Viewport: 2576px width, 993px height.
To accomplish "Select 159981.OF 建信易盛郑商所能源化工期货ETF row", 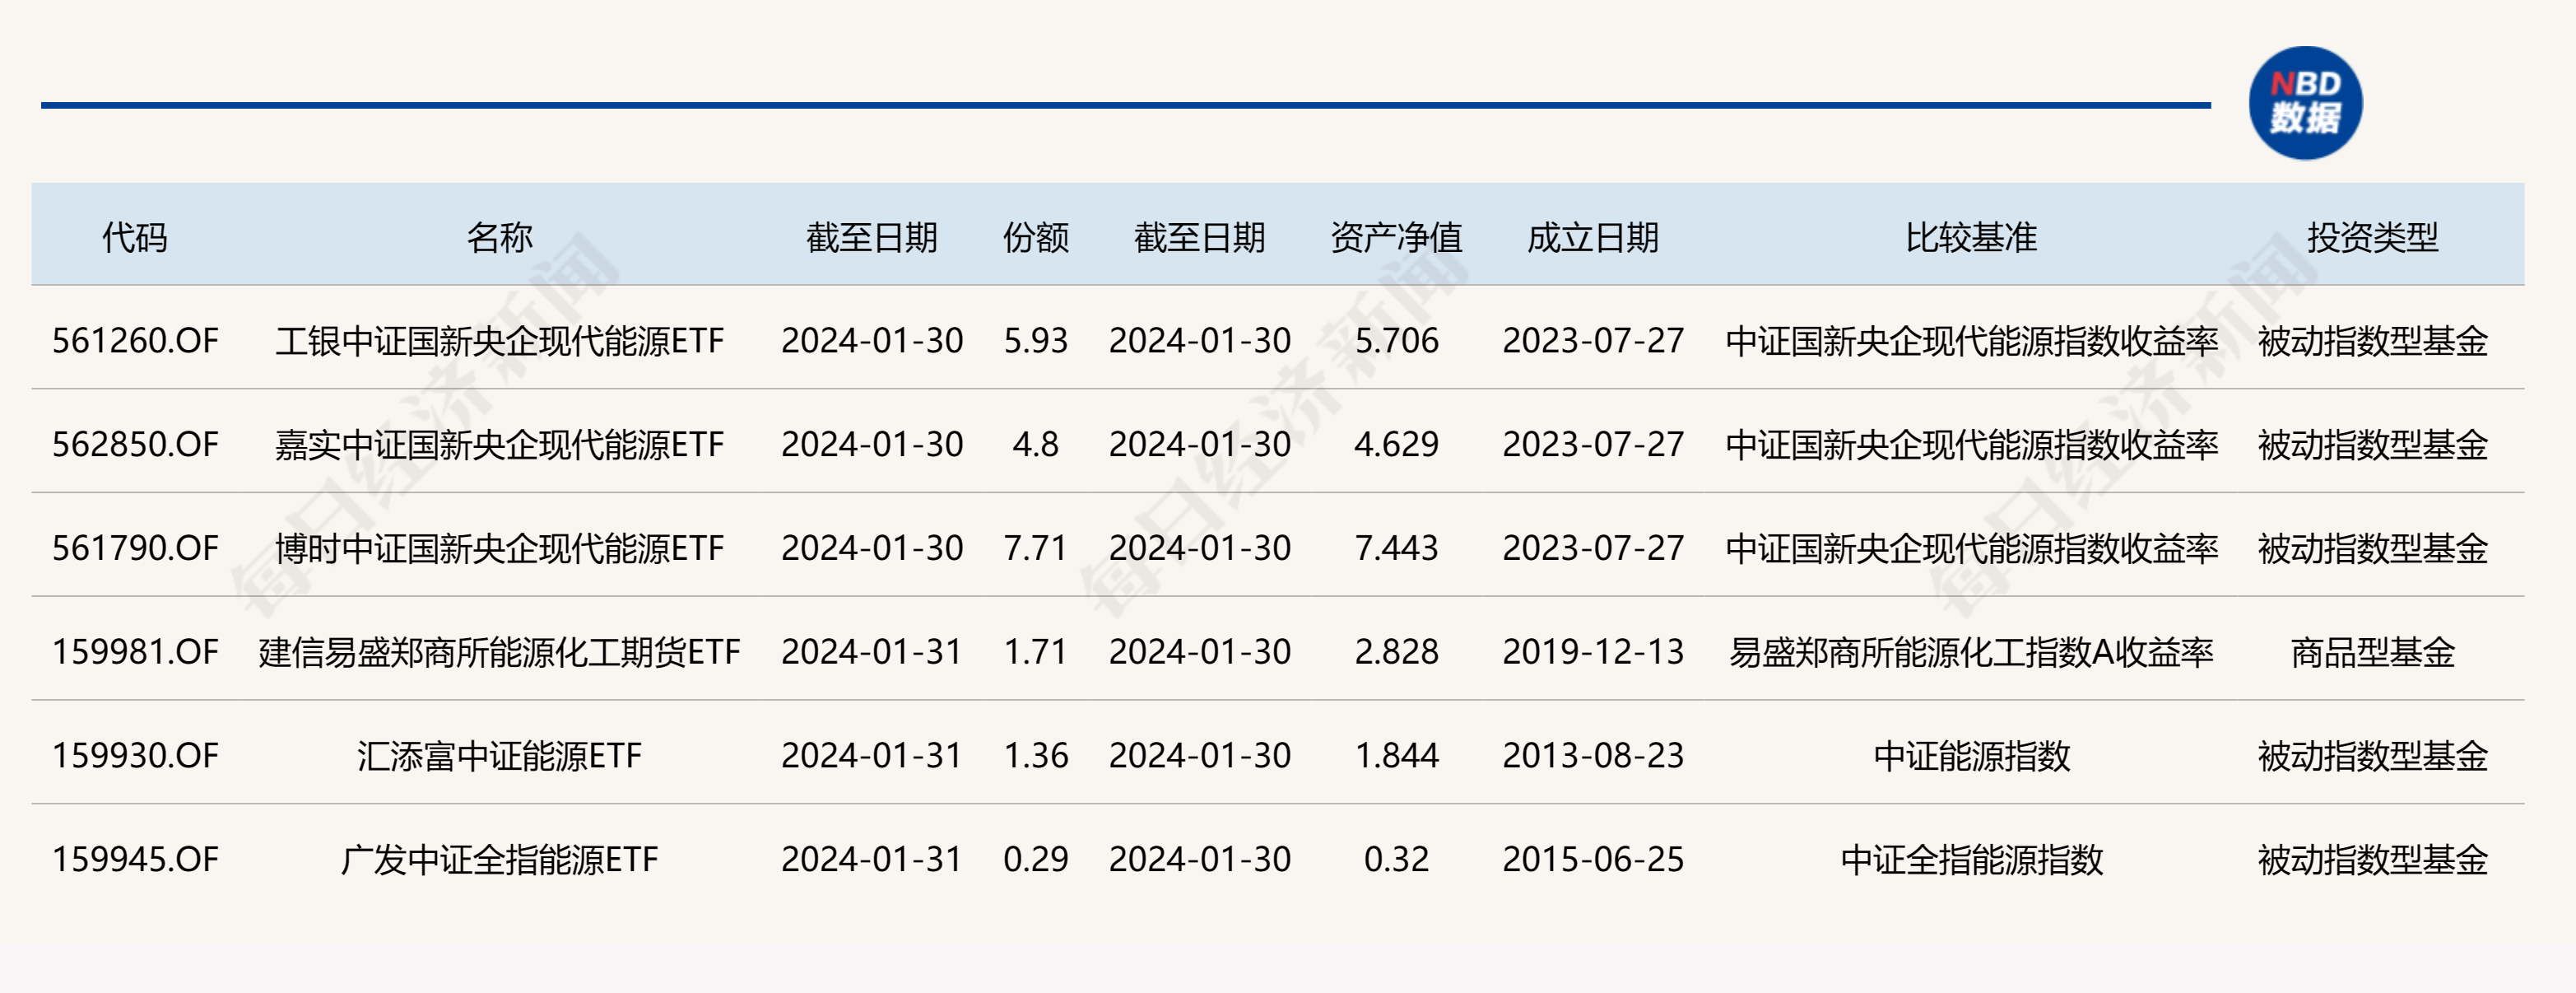I will pyautogui.click(x=1288, y=641).
